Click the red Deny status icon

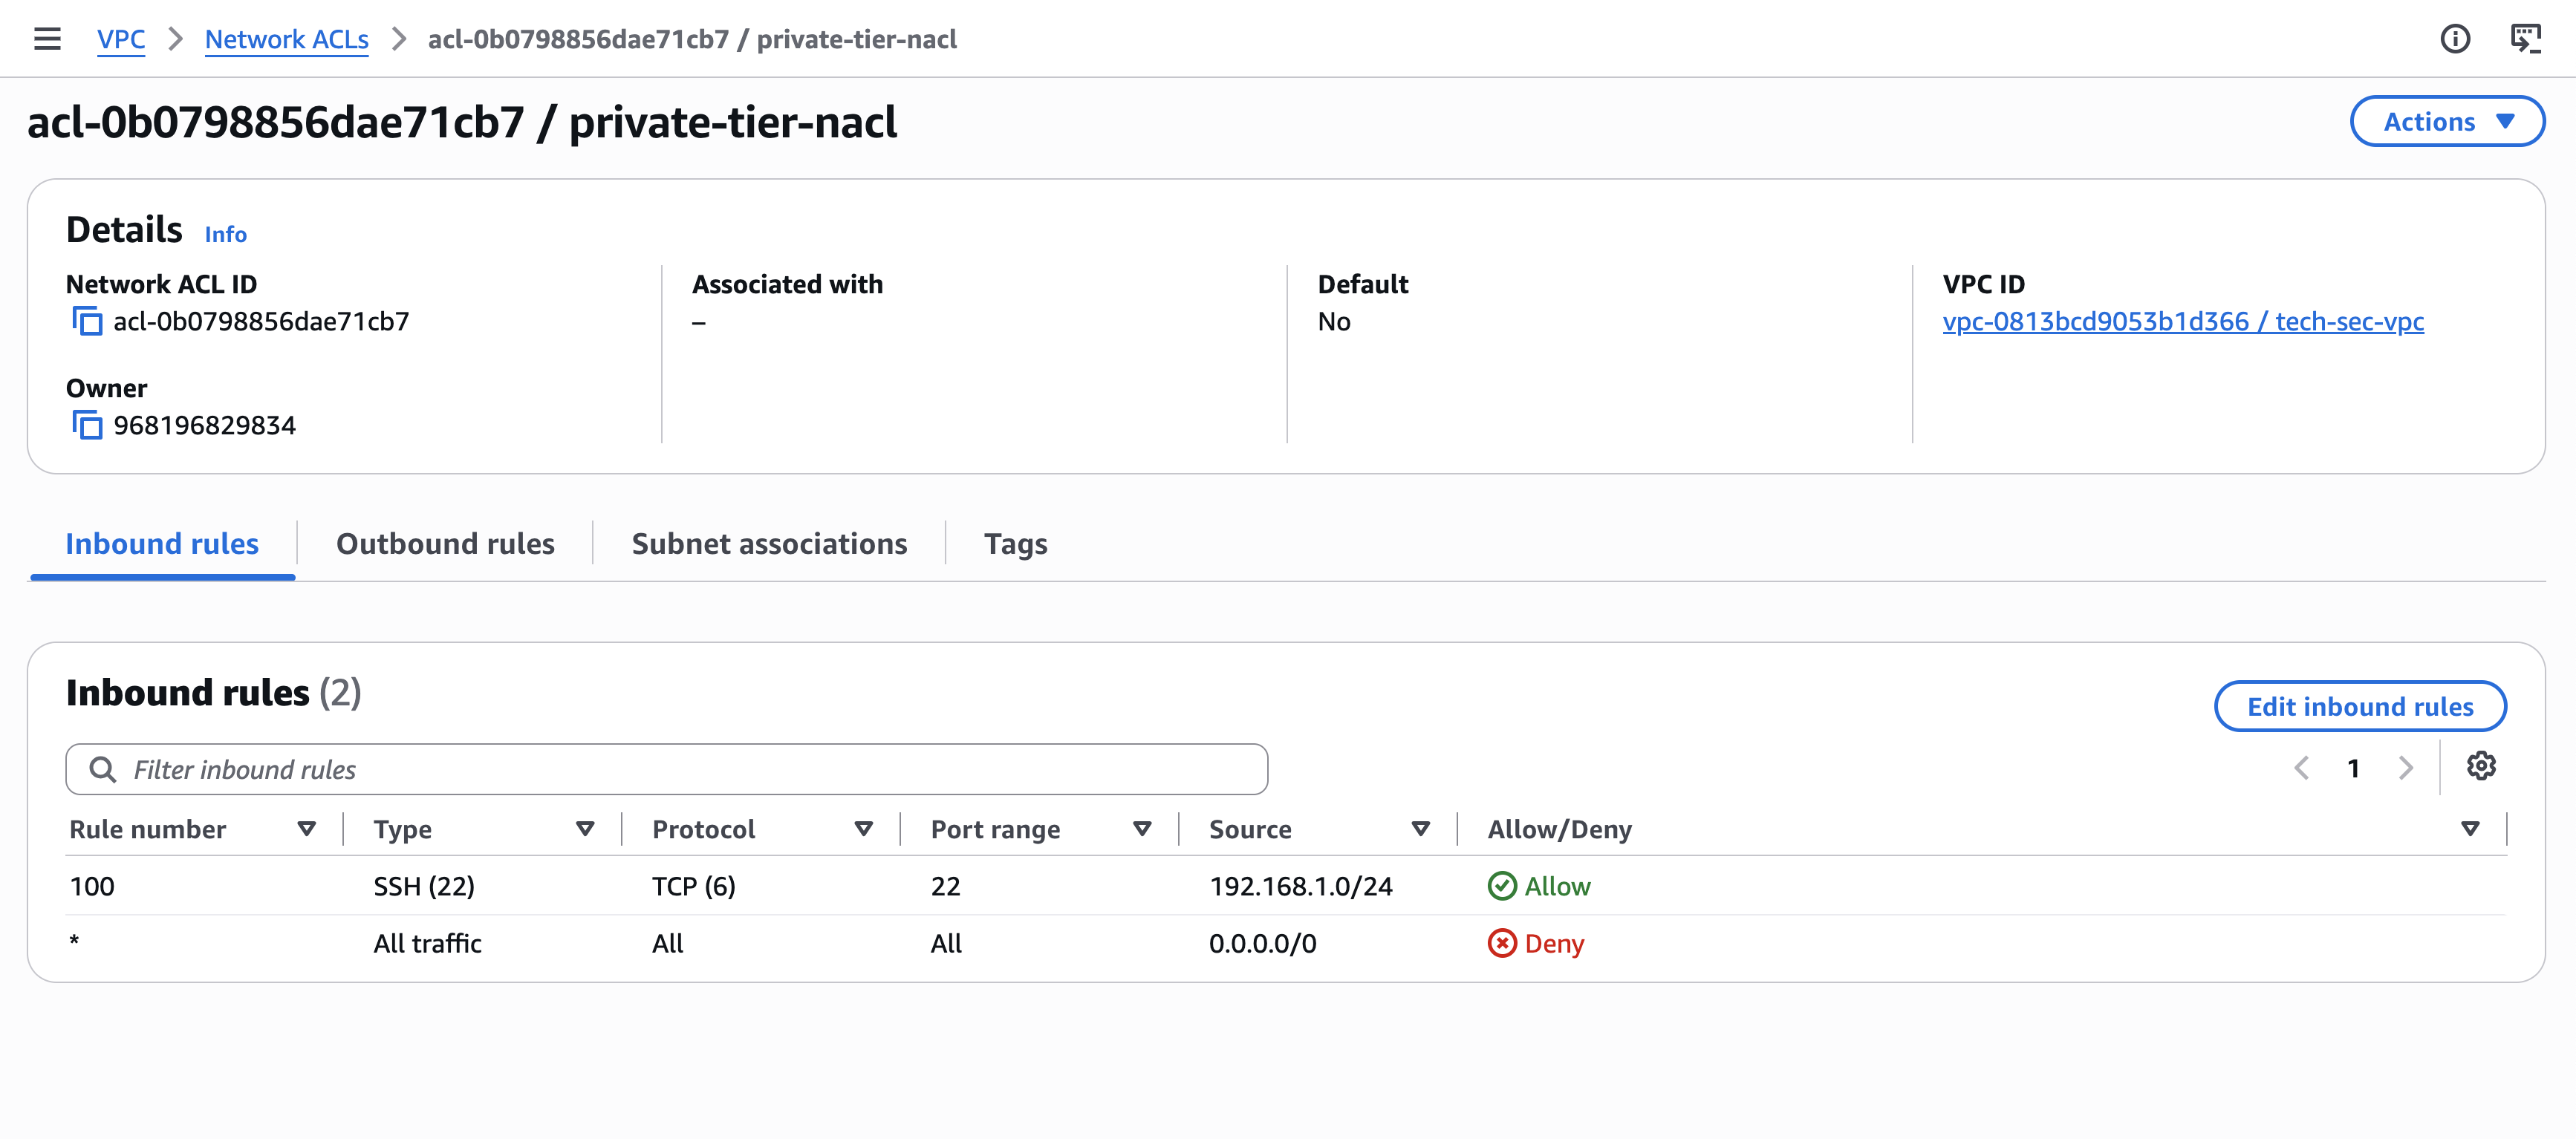click(1502, 944)
